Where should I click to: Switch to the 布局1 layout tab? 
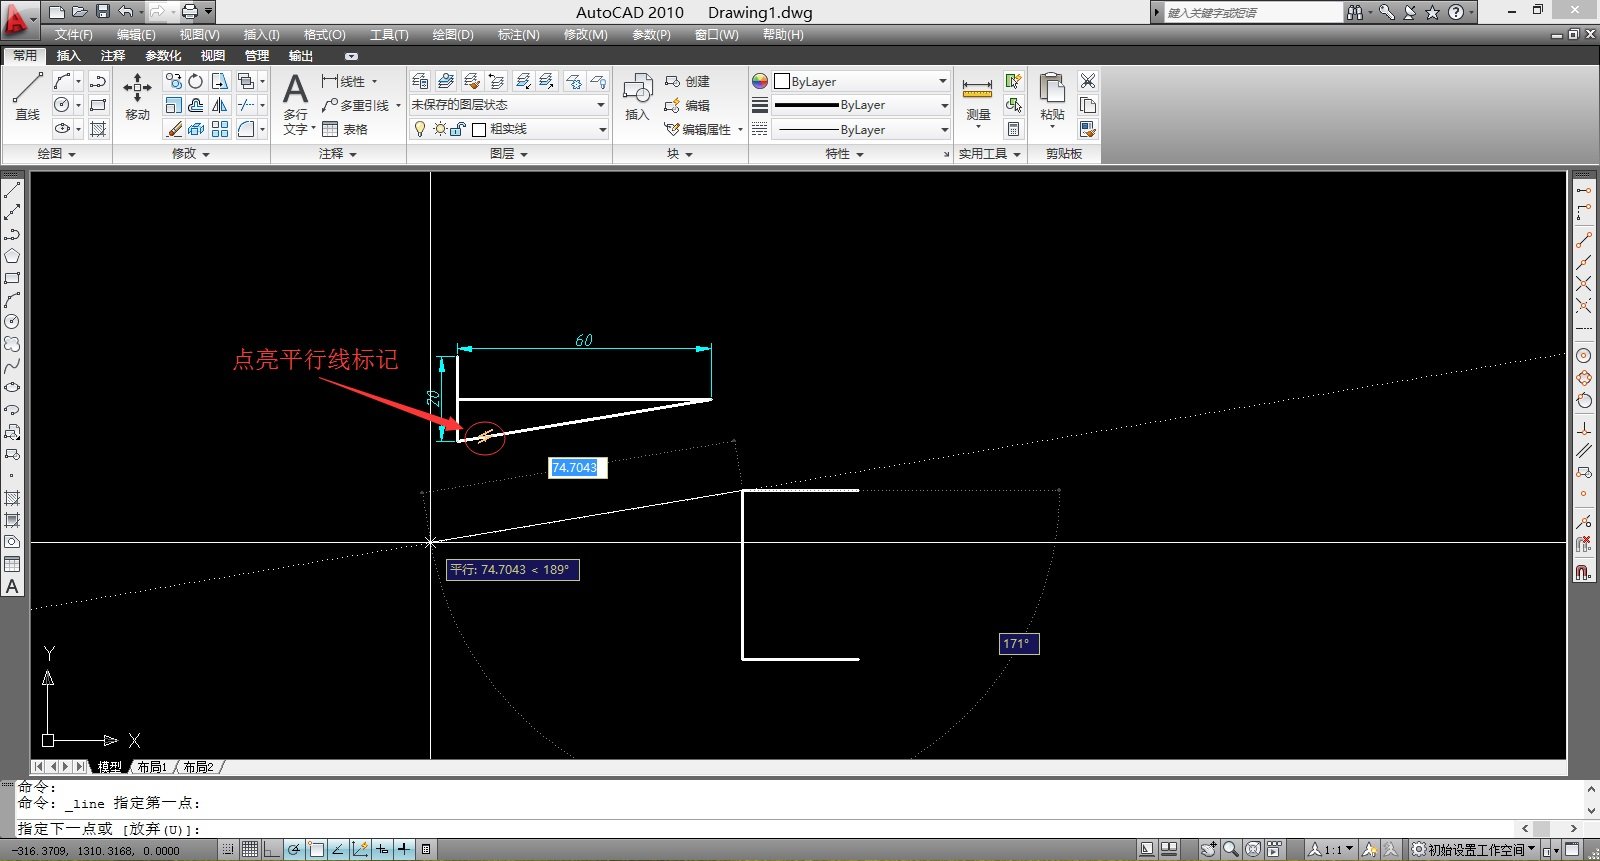(x=152, y=767)
